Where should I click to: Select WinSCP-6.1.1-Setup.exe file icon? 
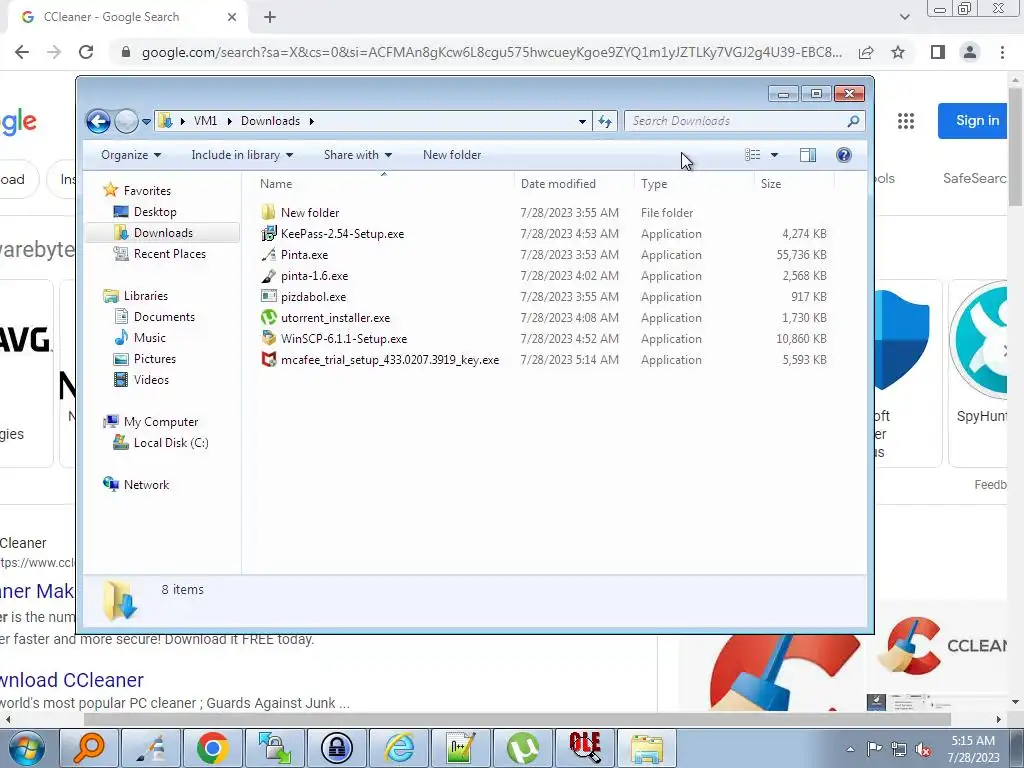pos(268,338)
